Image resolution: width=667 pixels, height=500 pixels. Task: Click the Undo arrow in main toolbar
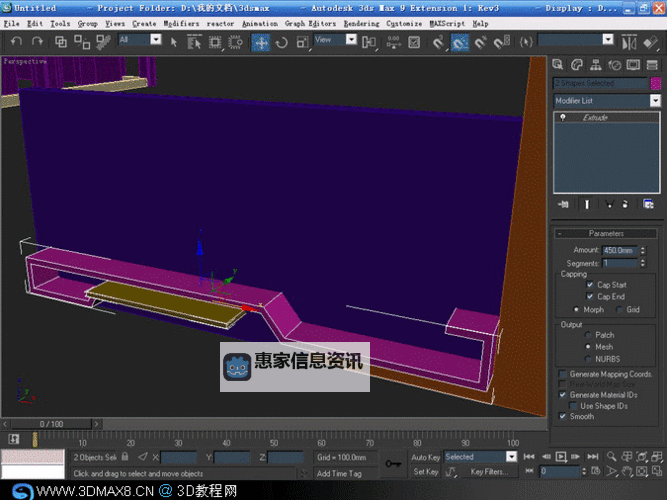coord(17,42)
